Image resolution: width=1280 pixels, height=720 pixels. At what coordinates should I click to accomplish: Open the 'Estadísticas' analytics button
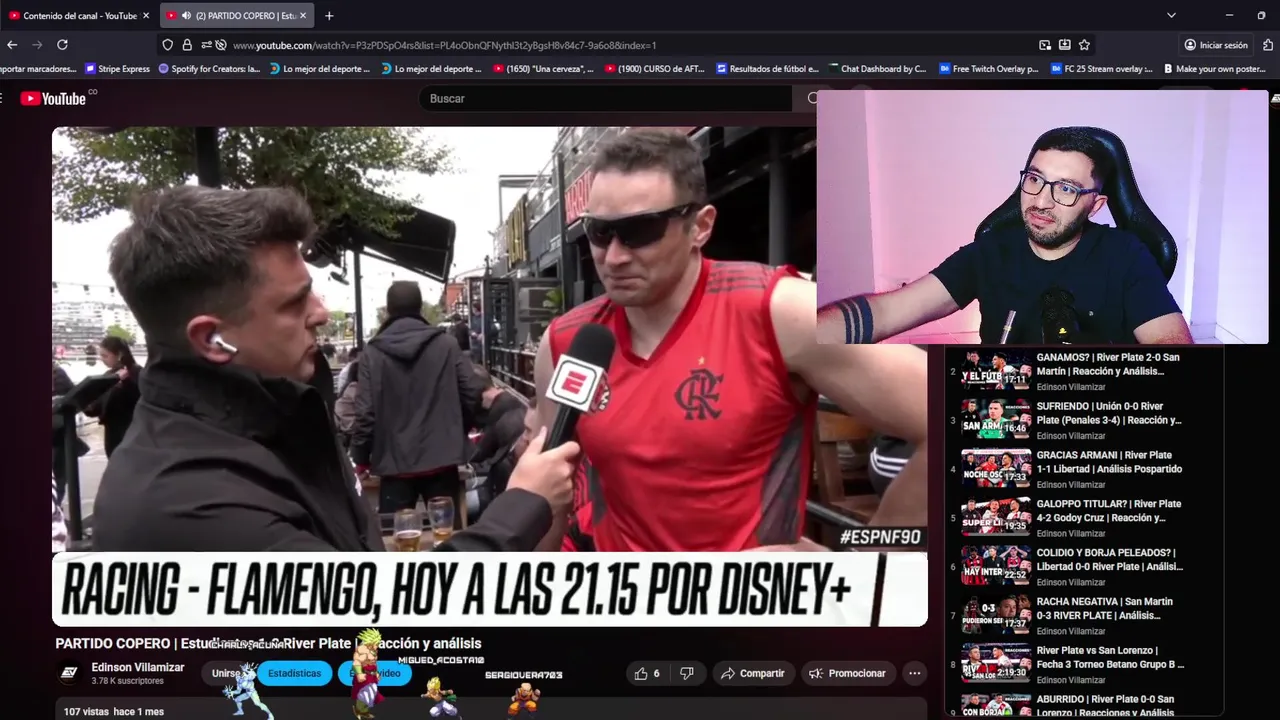(294, 673)
